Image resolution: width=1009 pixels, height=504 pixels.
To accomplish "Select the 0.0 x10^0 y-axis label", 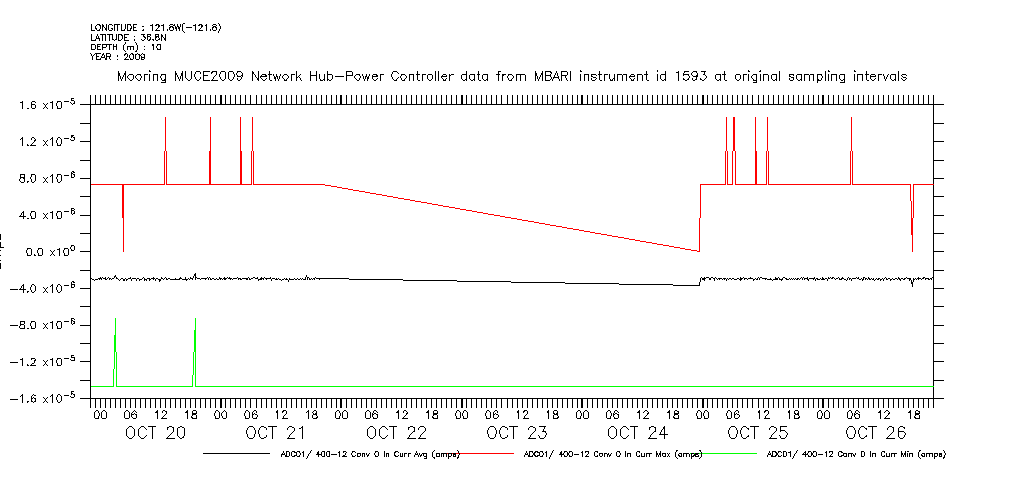I will click(x=43, y=251).
